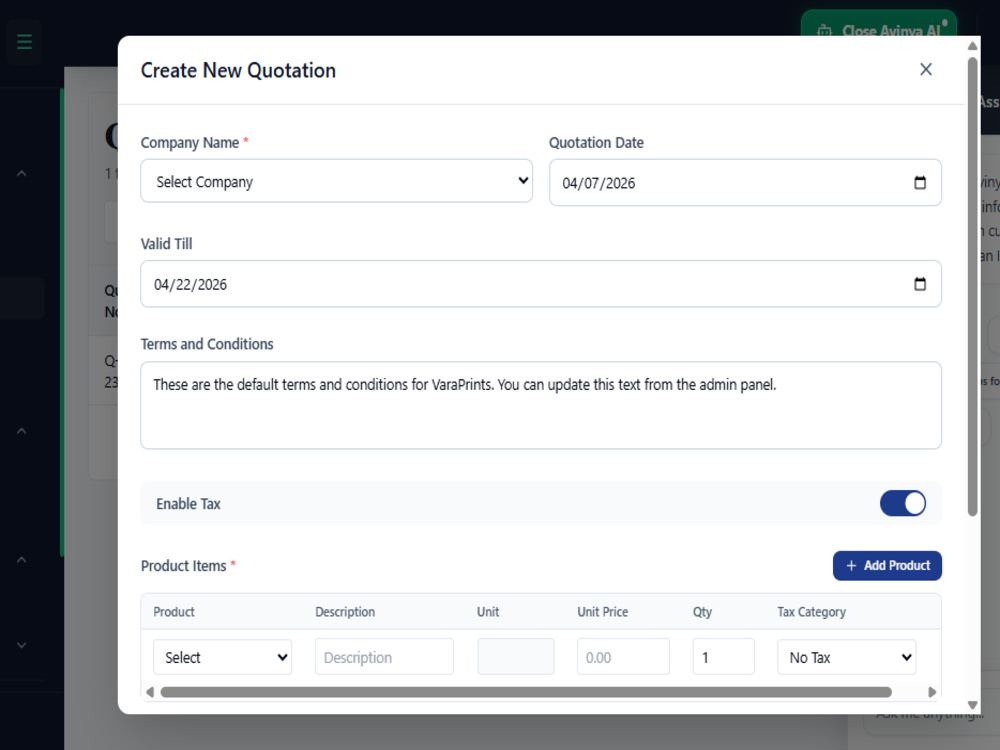Click the Create New Quotation title

coord(238,70)
